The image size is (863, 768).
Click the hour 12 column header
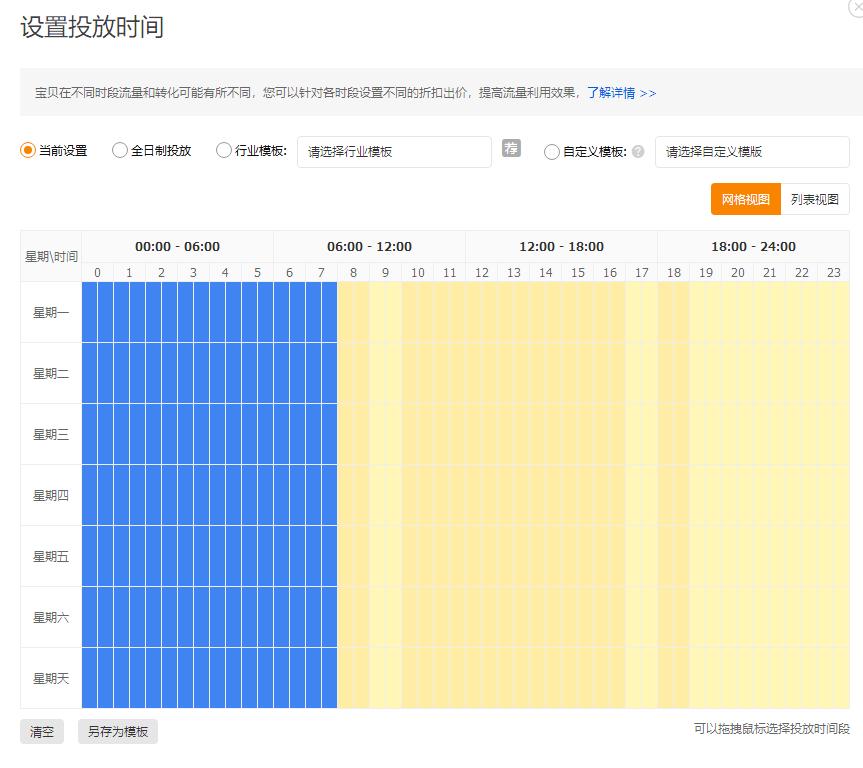[481, 271]
